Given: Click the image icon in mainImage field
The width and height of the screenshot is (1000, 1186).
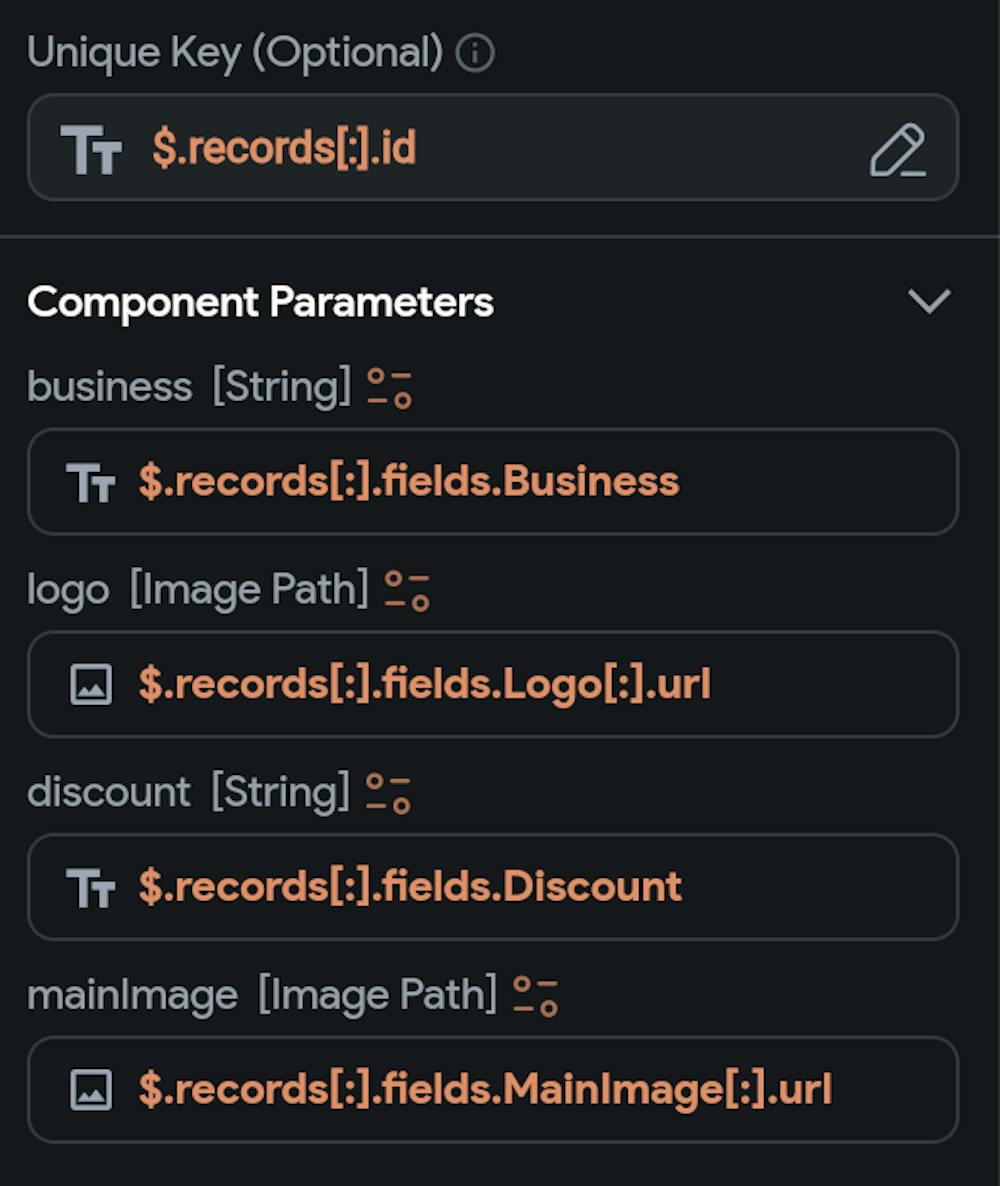Looking at the screenshot, I should pos(91,1090).
